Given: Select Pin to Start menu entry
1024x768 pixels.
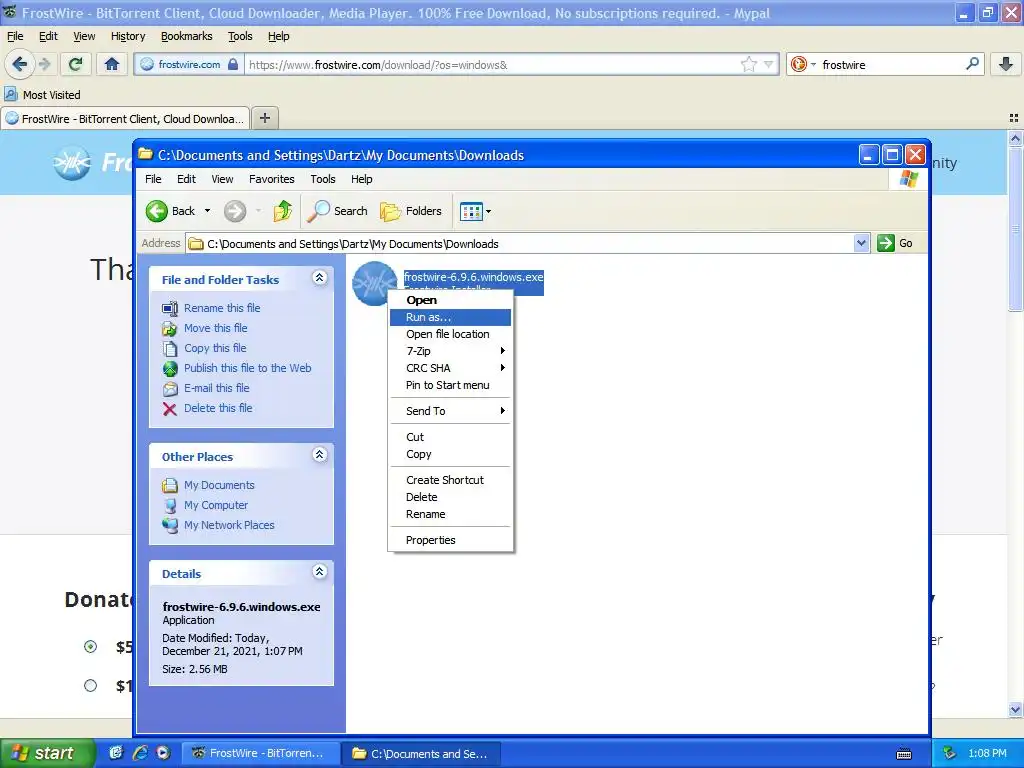Looking at the screenshot, I should (x=450, y=385).
